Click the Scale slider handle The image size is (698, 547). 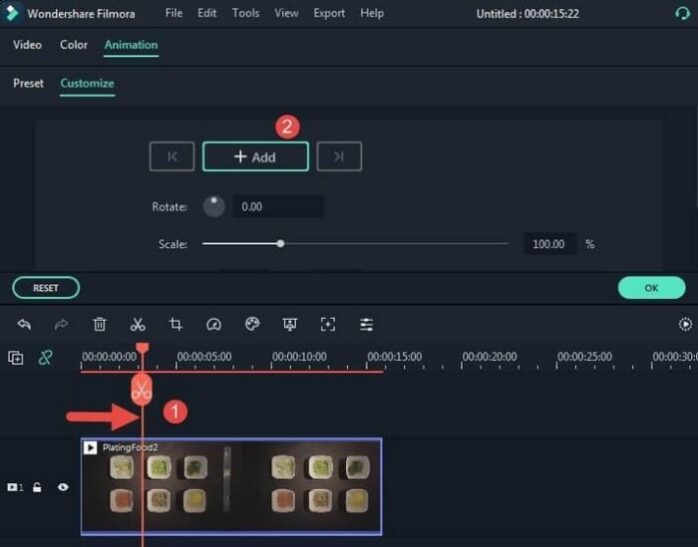(281, 243)
